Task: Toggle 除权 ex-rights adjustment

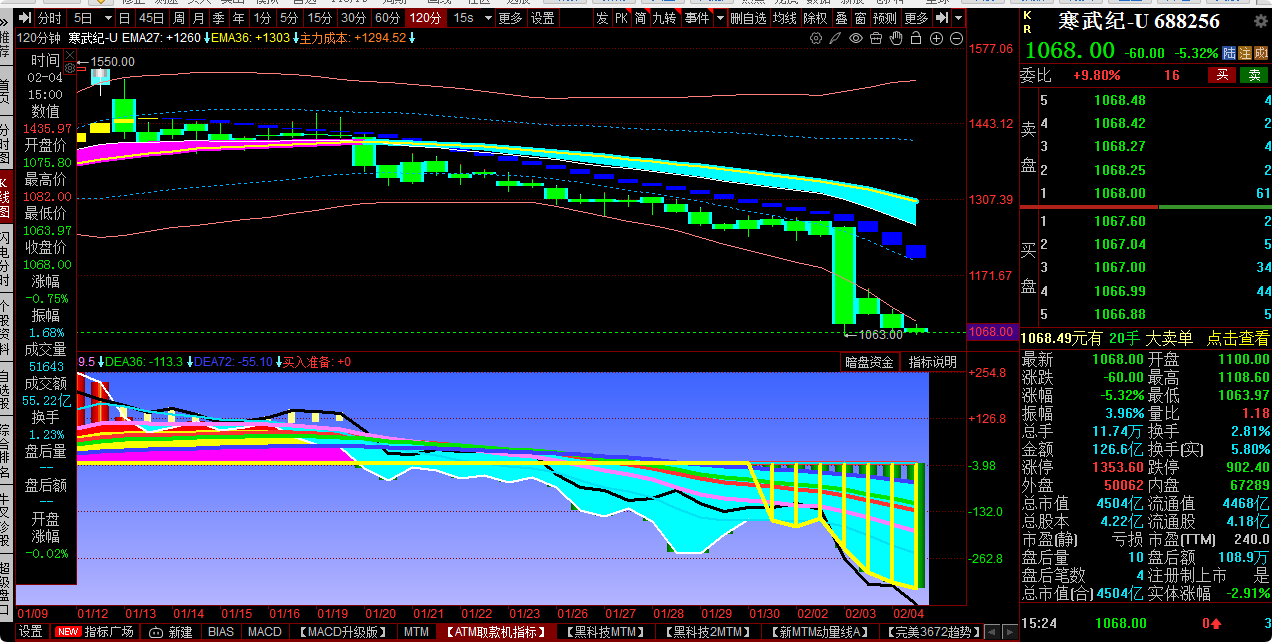Action: tap(815, 18)
